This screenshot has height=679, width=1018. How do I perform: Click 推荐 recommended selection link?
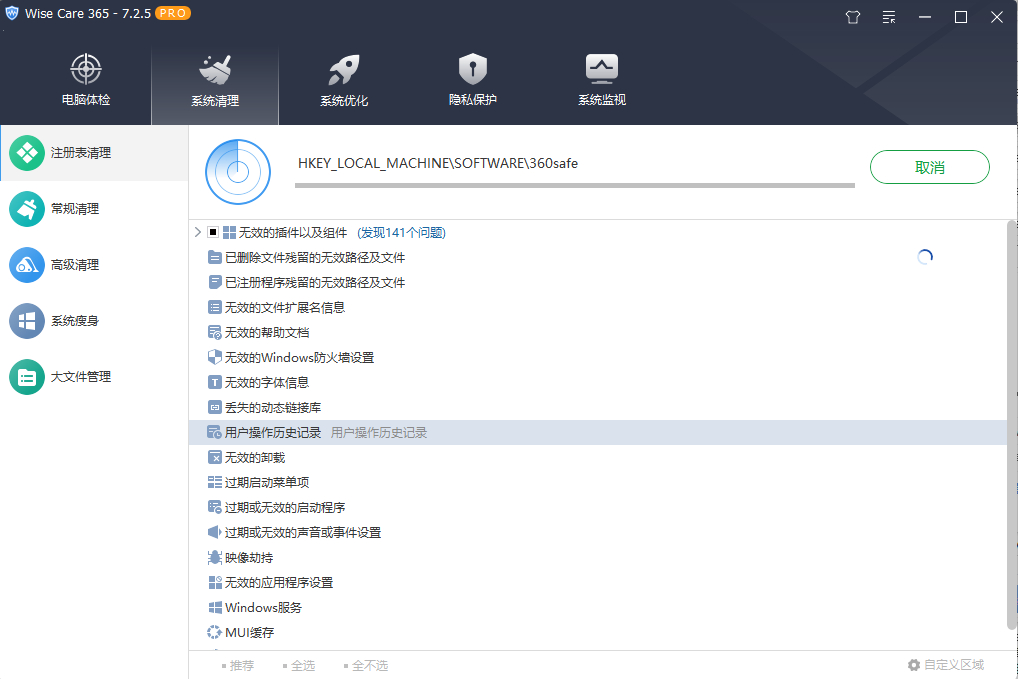point(238,665)
